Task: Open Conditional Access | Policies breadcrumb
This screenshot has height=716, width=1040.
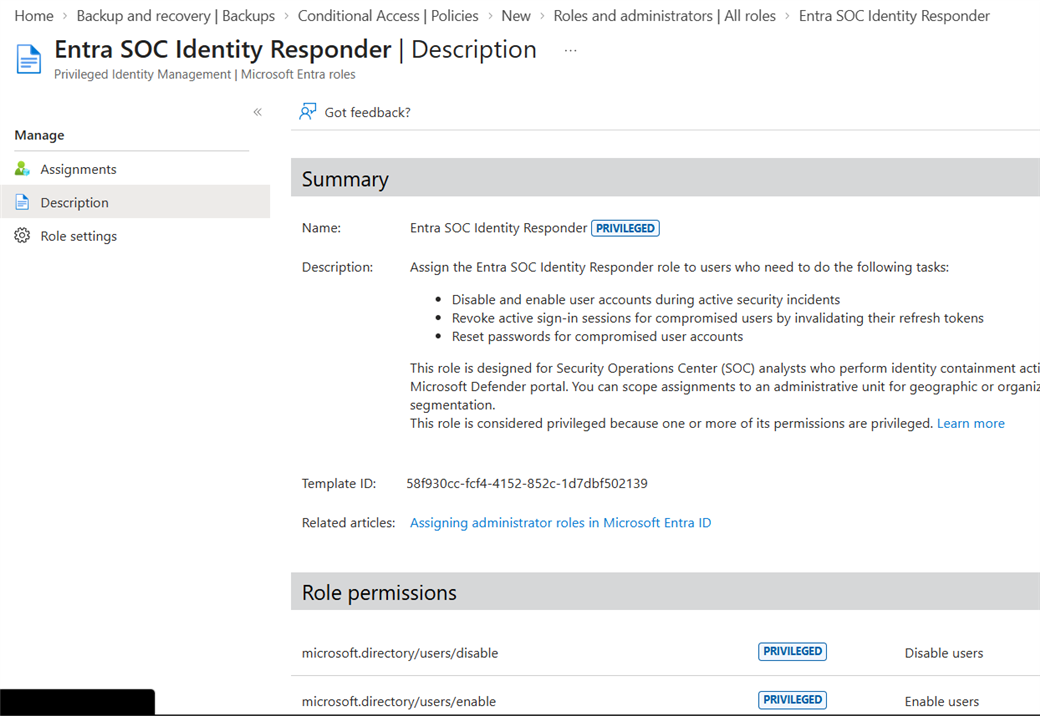Action: click(388, 15)
